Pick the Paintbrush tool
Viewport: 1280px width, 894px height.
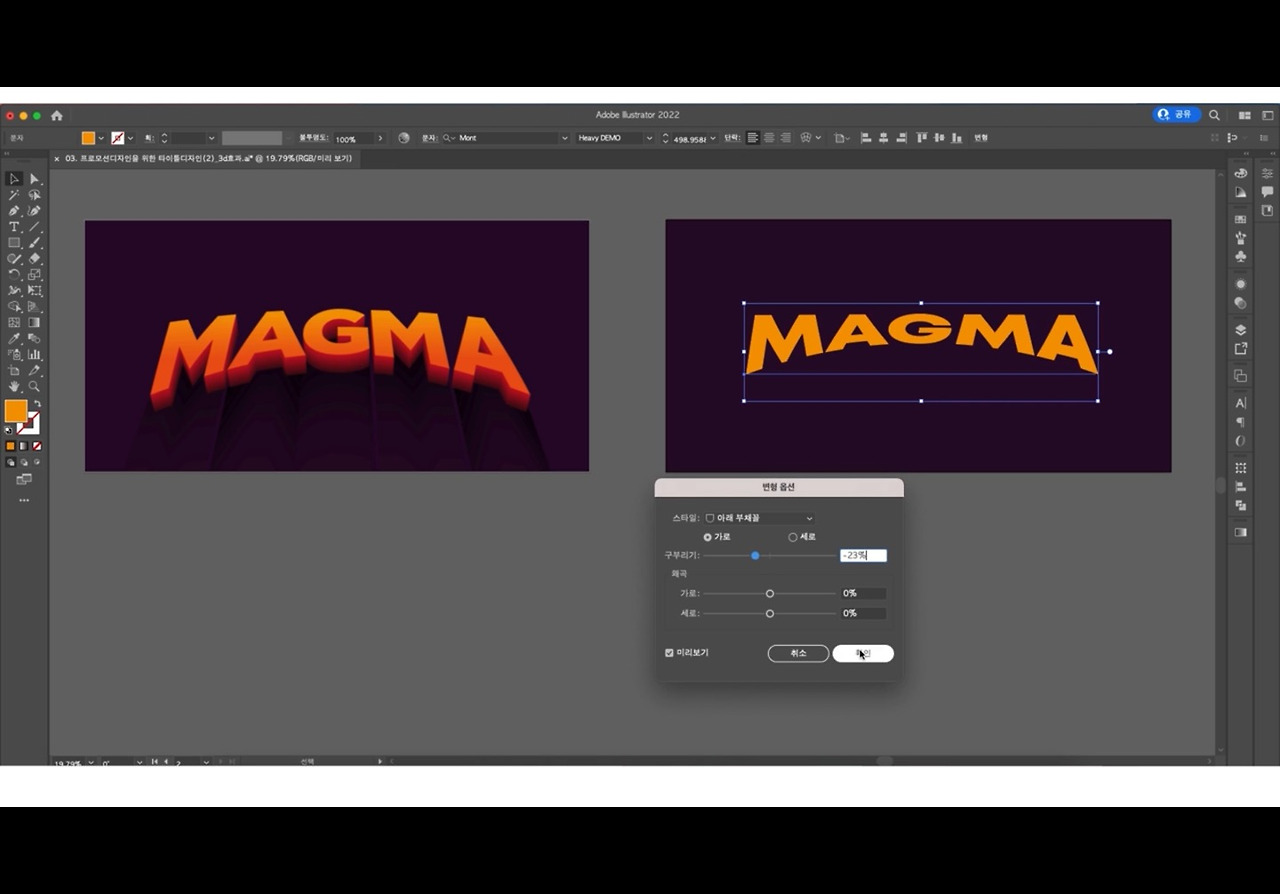coord(34,243)
